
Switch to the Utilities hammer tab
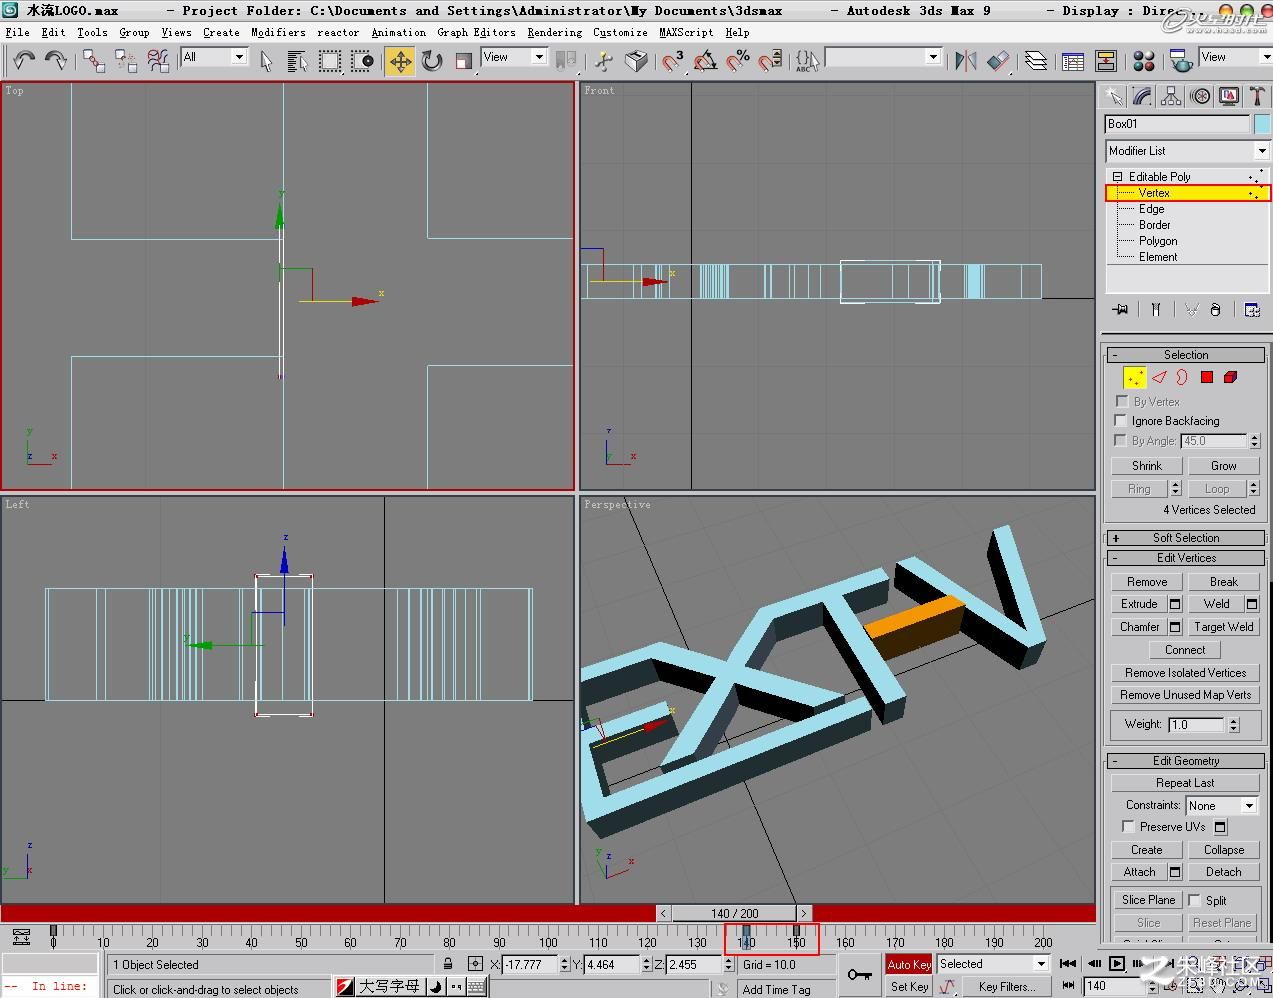pos(1257,96)
